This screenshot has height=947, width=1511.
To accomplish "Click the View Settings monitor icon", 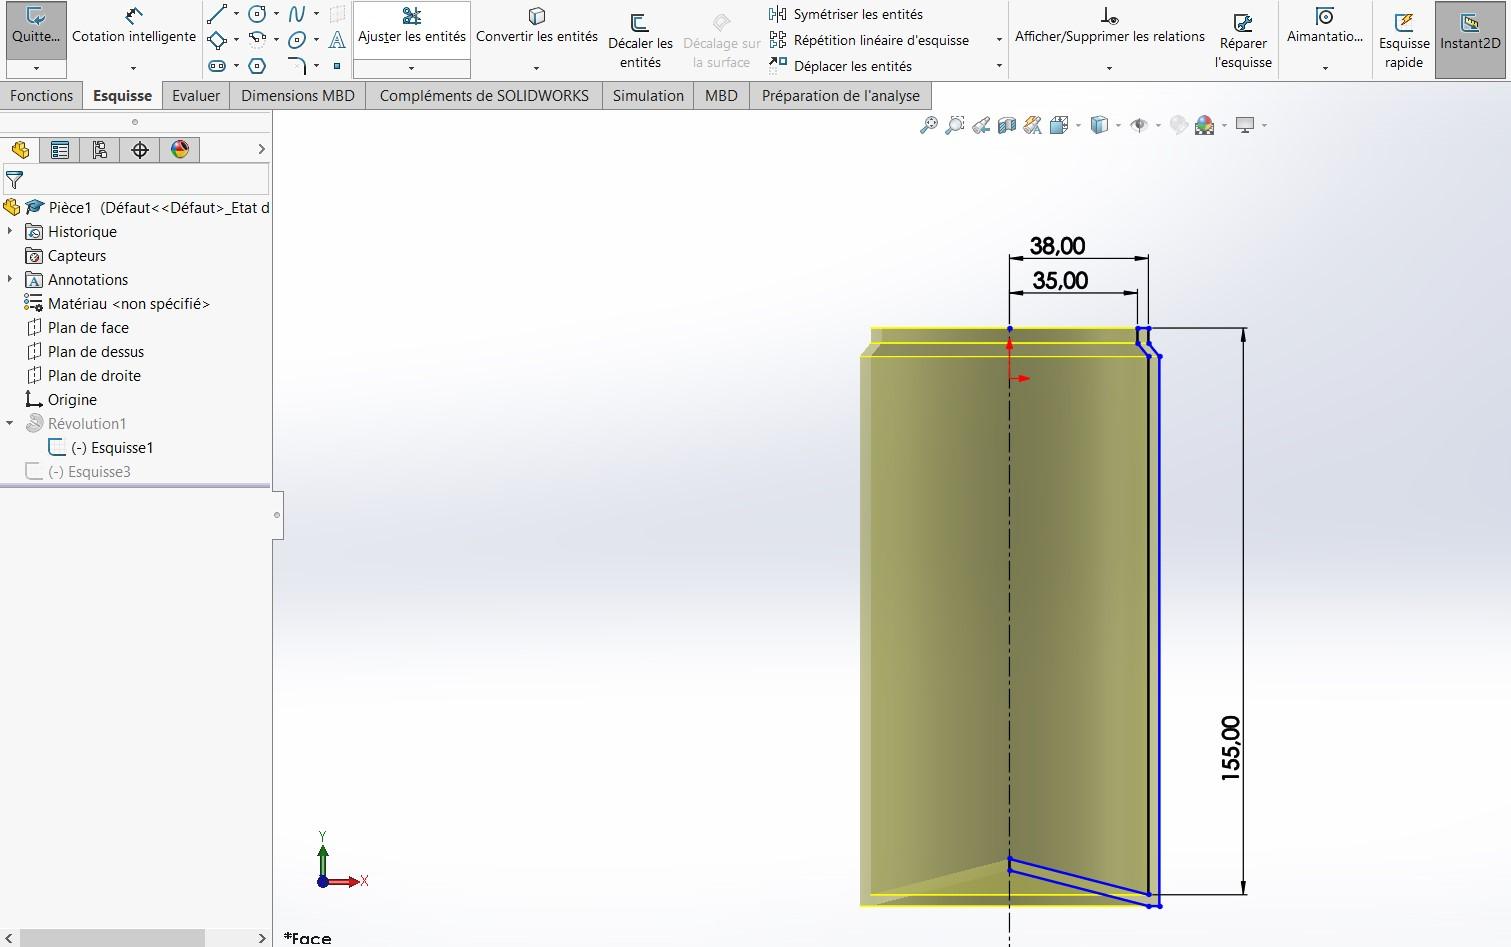I will point(1245,125).
